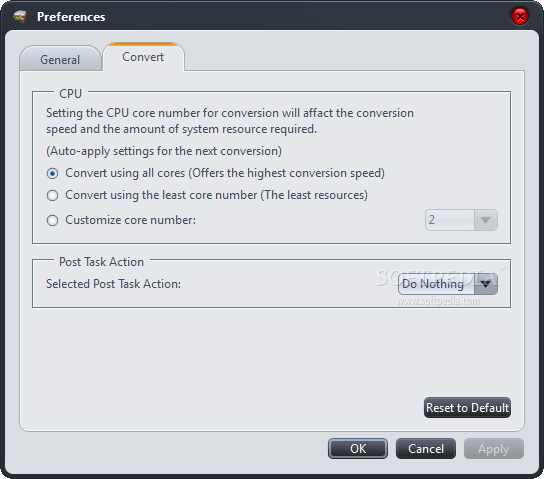The height and width of the screenshot is (479, 544).
Task: Click the Reset to Default button
Action: tap(467, 408)
